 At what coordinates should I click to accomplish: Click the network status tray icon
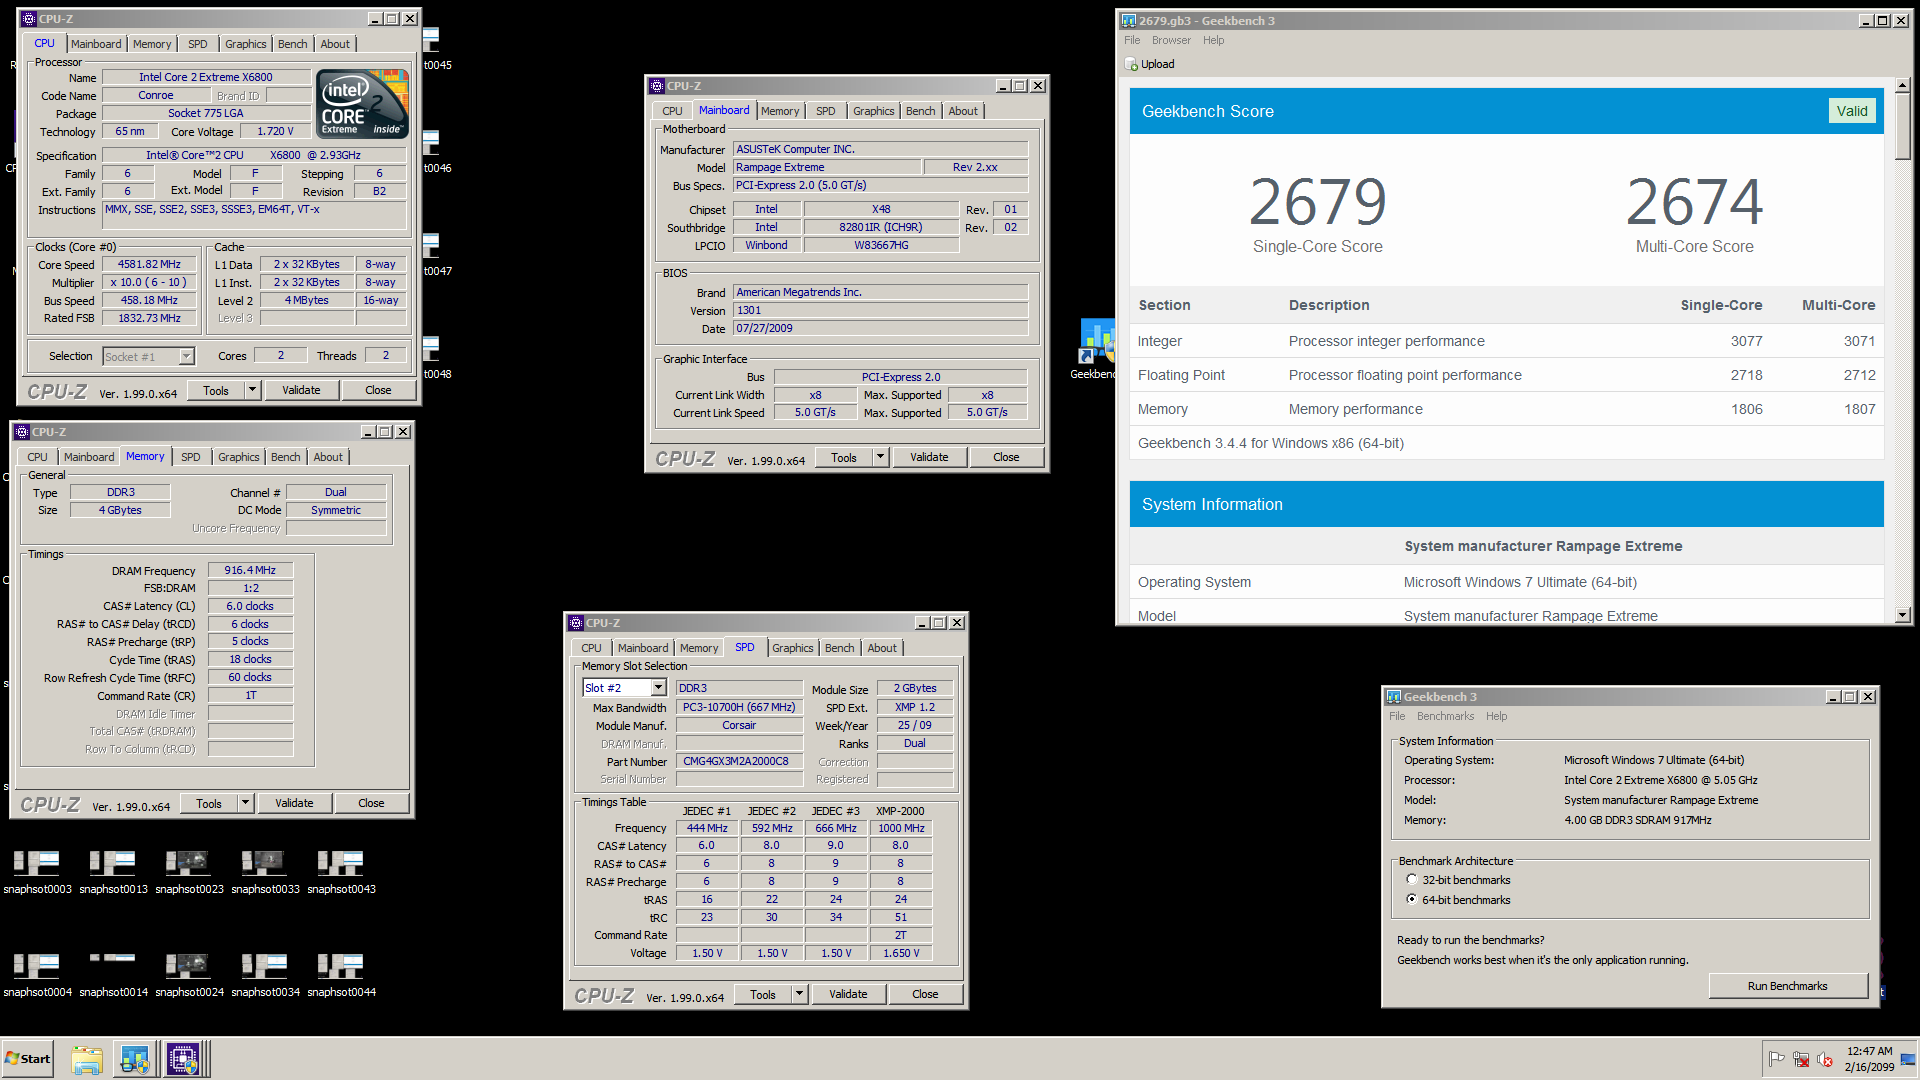click(x=1801, y=1059)
